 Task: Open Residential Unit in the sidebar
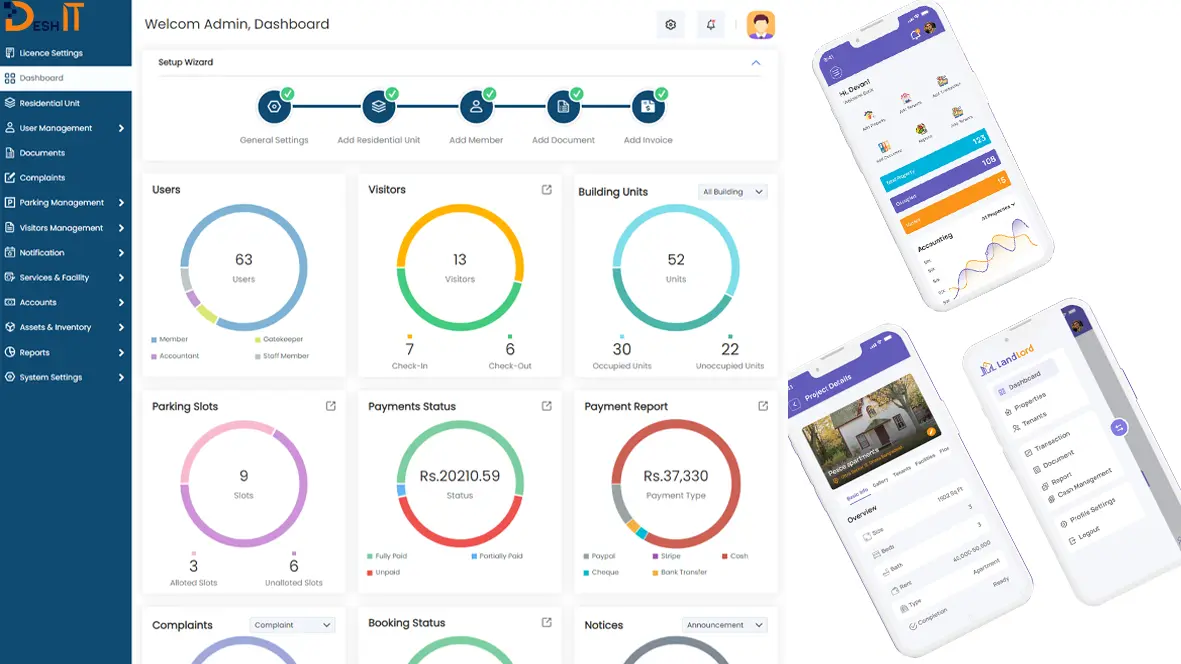tap(50, 103)
